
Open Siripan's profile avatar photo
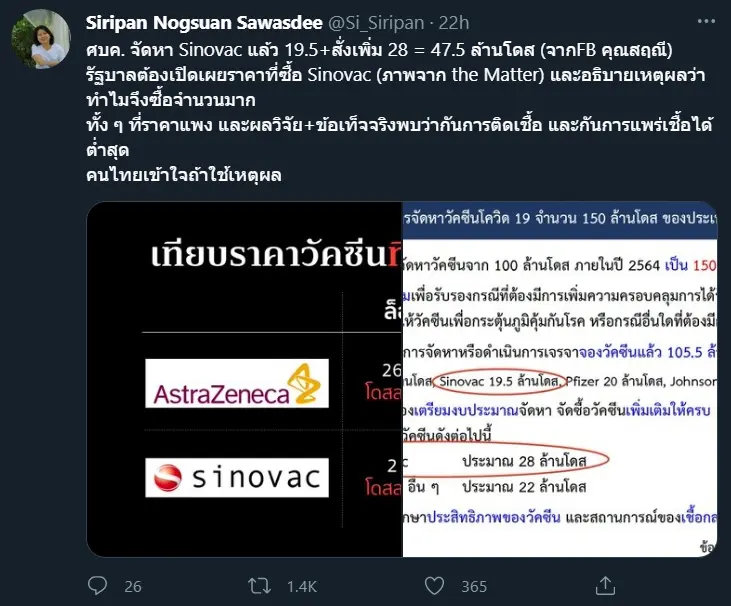[41, 39]
